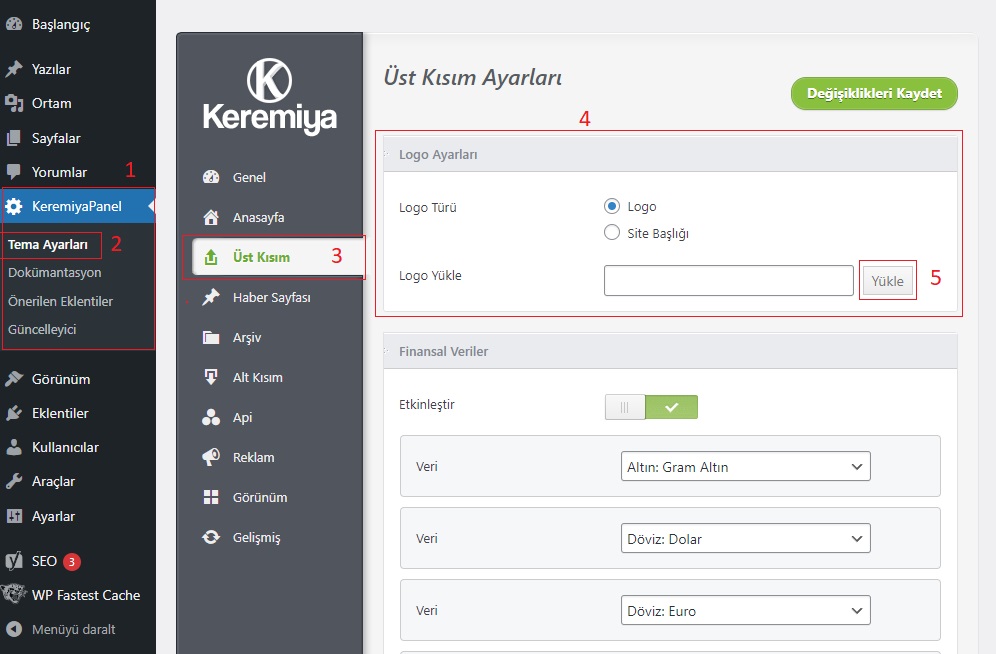
Task: Click the Anasayfa house icon
Action: point(211,217)
